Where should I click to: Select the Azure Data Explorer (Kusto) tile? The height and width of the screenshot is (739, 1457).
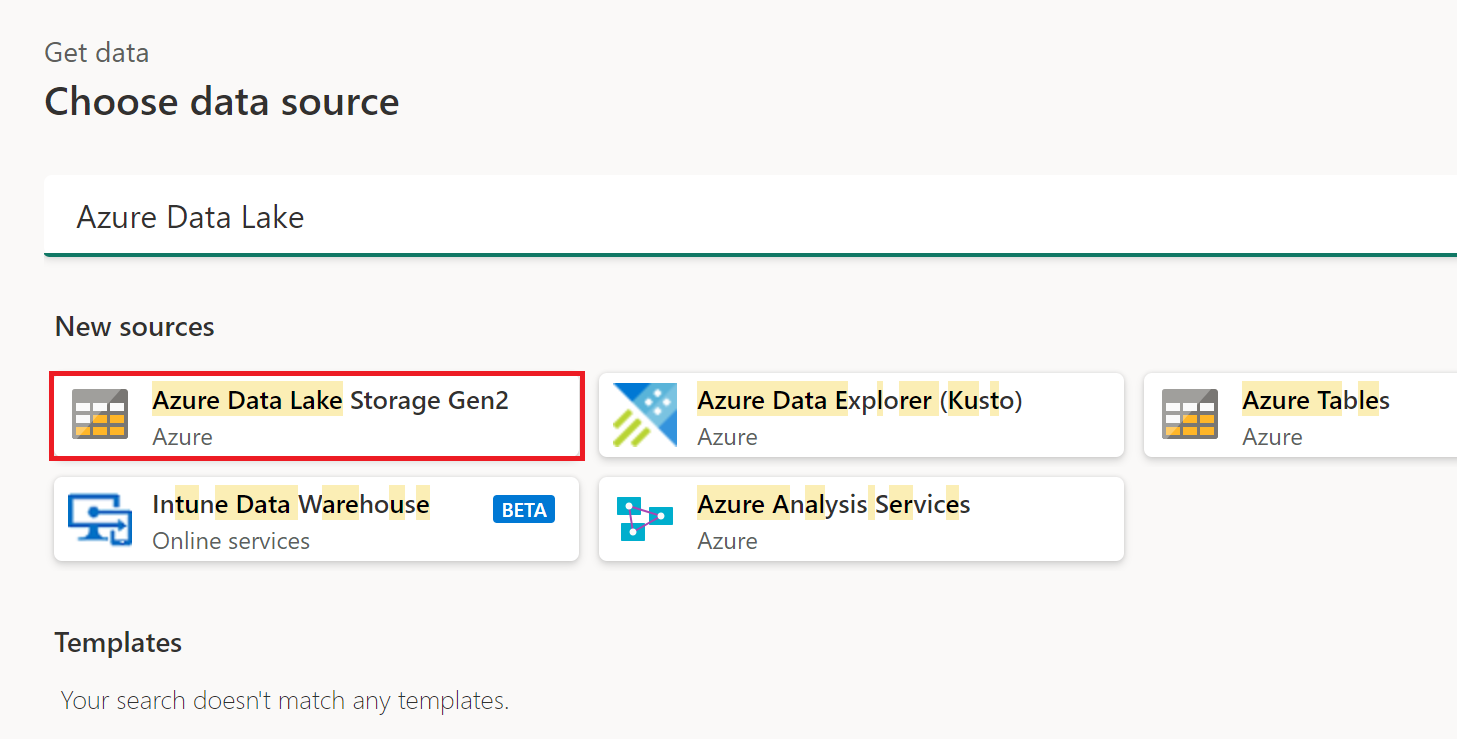pos(861,415)
